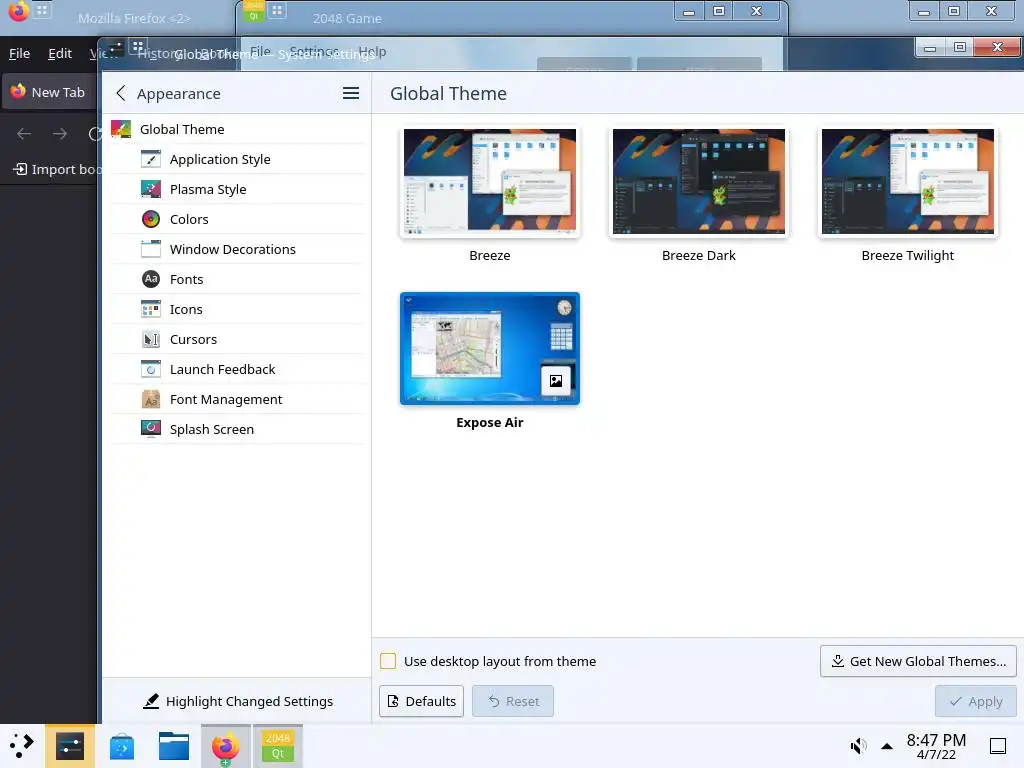Click the 'Launch Feedback' label
The image size is (1024, 768).
pos(223,370)
